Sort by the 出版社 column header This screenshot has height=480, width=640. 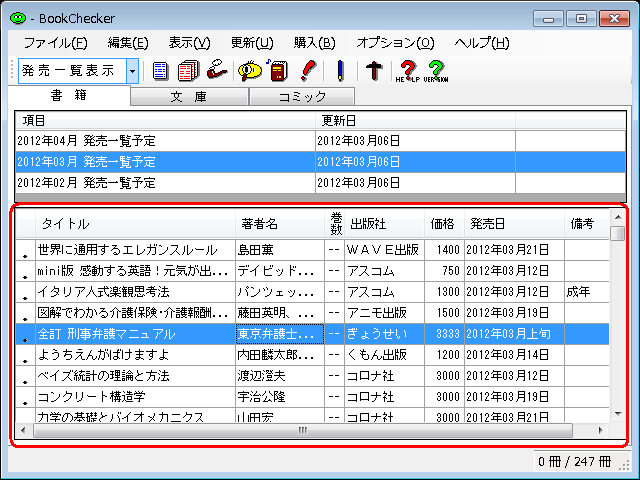pyautogui.click(x=384, y=224)
